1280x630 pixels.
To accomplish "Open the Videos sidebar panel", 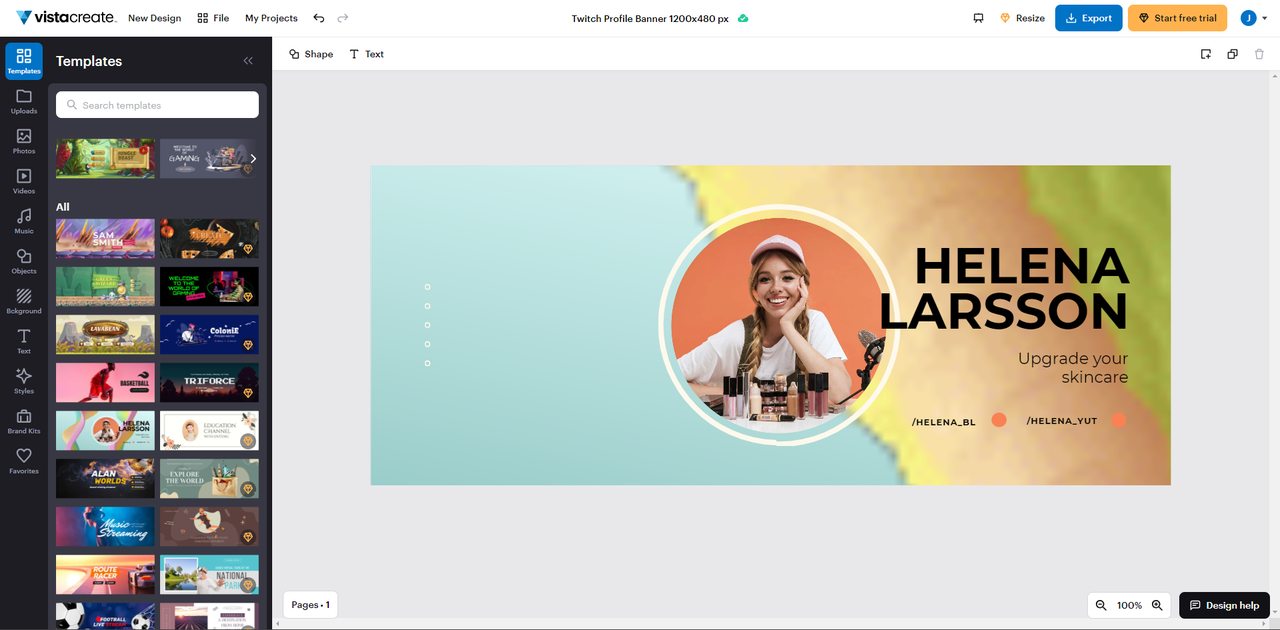I will coord(24,181).
